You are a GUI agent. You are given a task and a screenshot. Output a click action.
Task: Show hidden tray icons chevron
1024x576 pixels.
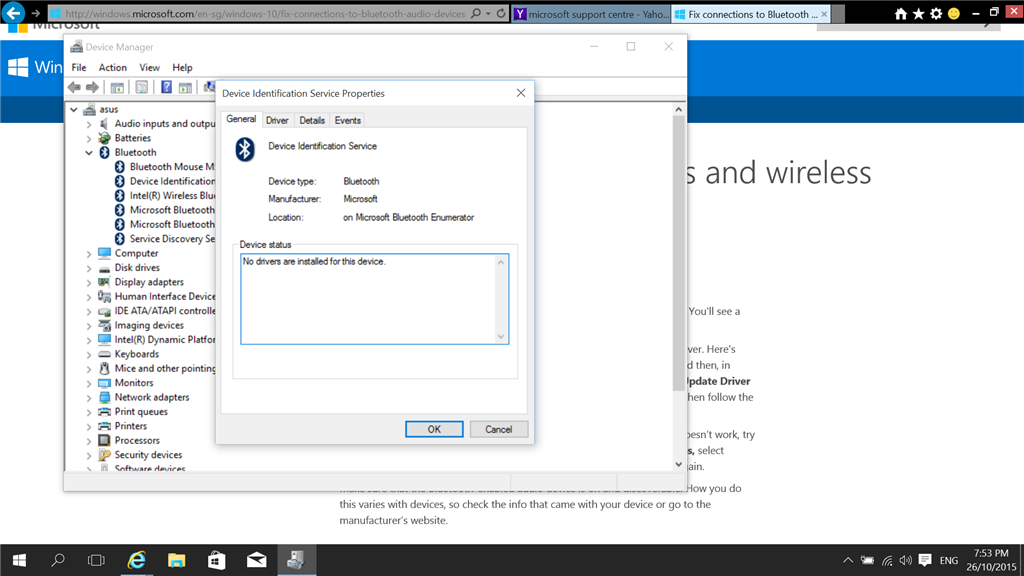pos(848,560)
